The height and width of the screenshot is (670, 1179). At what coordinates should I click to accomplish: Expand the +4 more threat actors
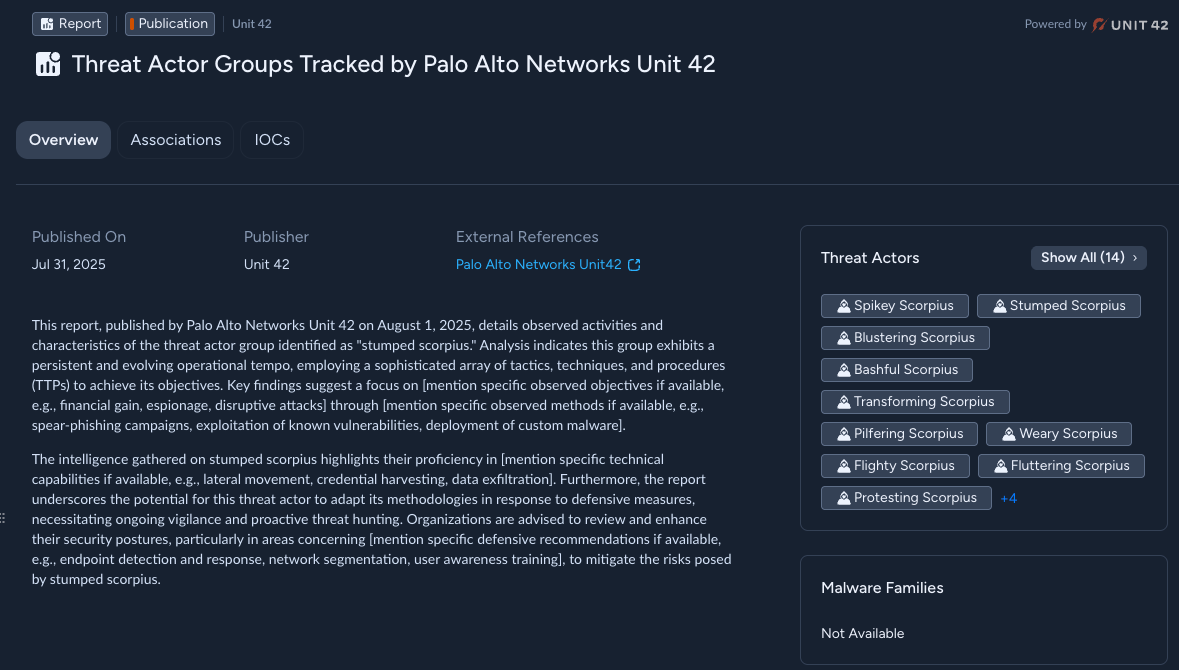[1008, 499]
